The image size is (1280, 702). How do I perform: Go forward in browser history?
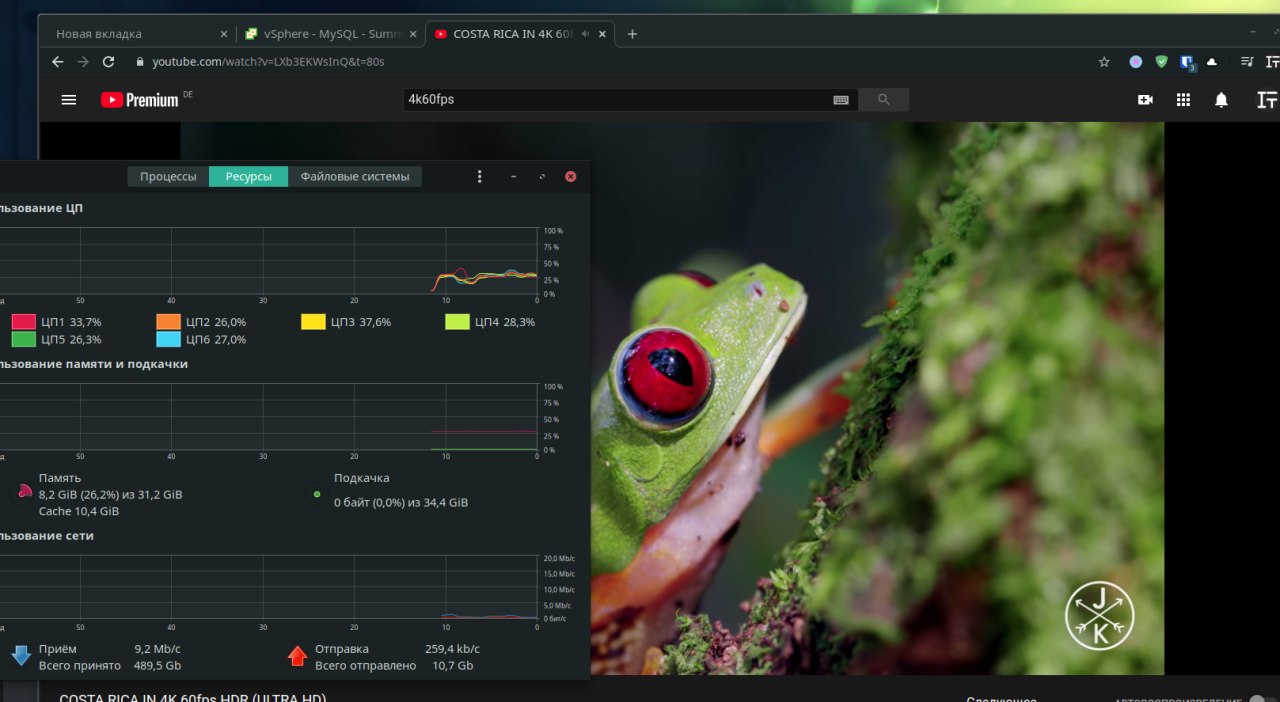tap(83, 62)
